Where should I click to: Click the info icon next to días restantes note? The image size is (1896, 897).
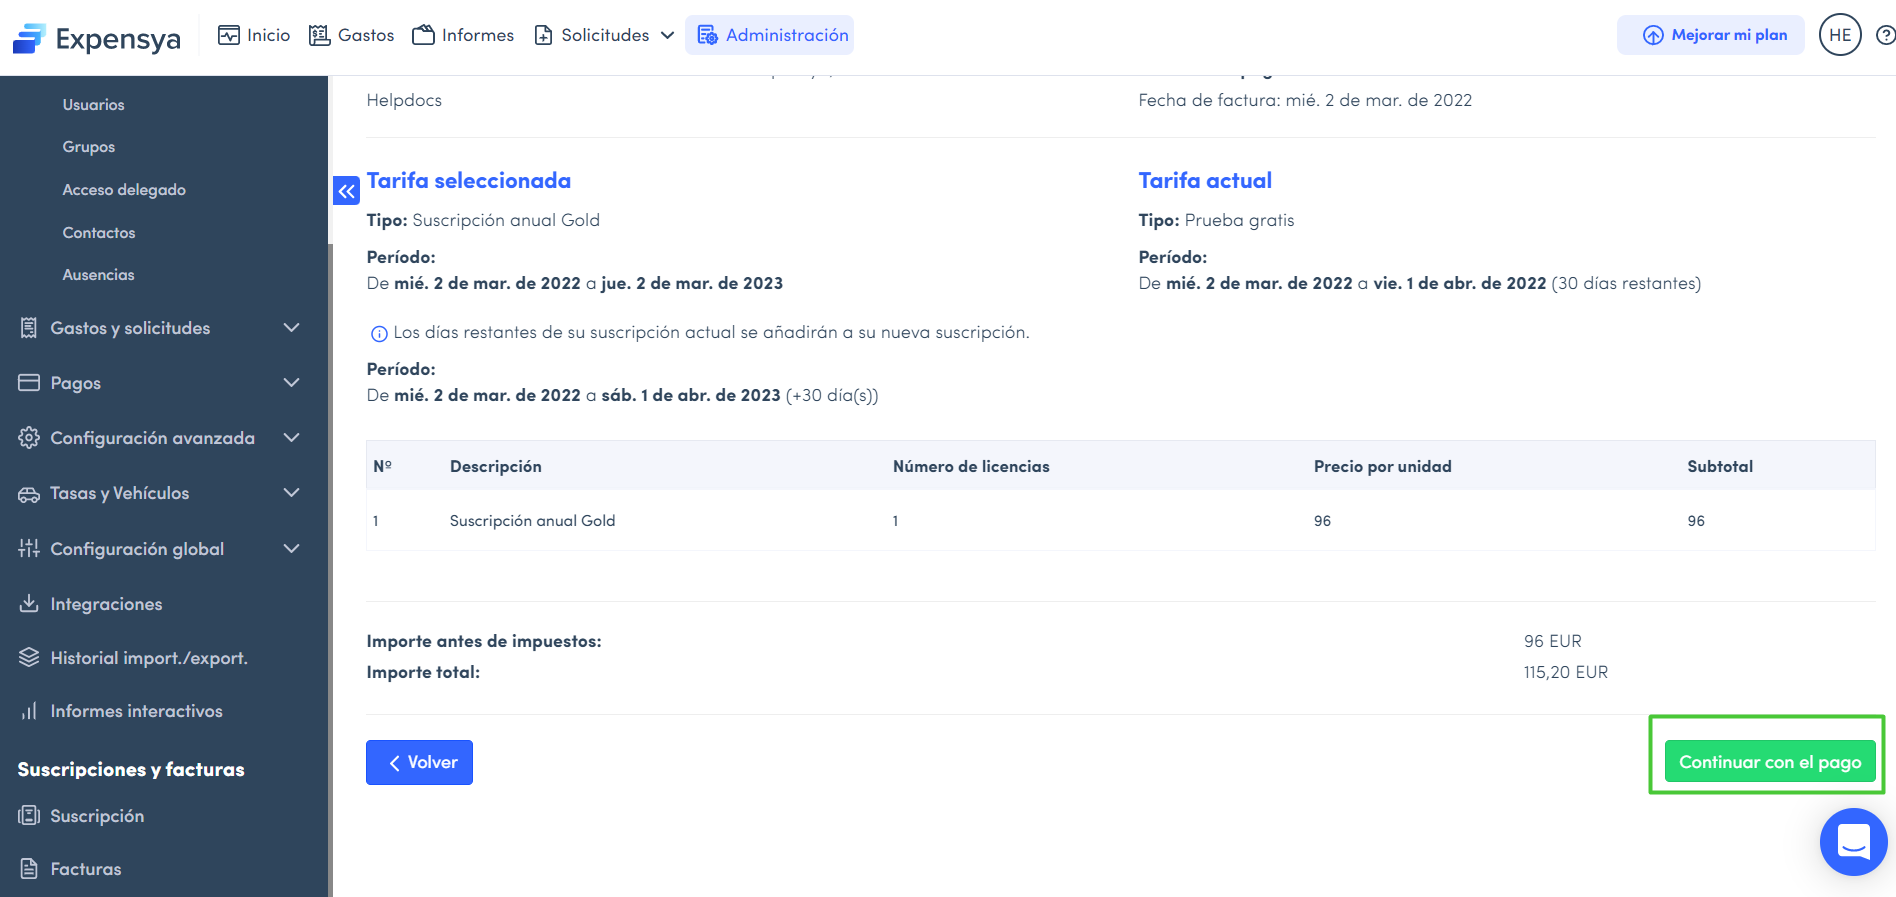coord(379,334)
